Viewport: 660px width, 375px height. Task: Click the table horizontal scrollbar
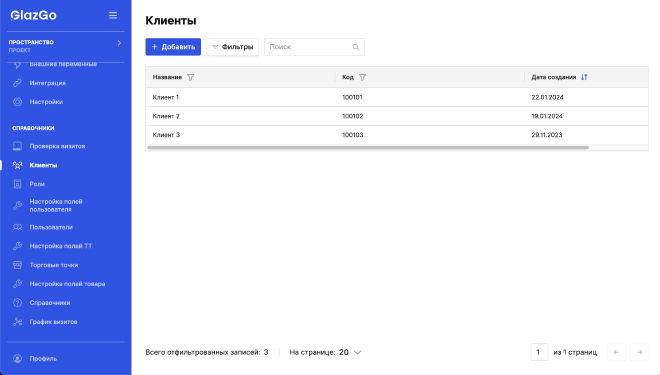click(x=367, y=148)
